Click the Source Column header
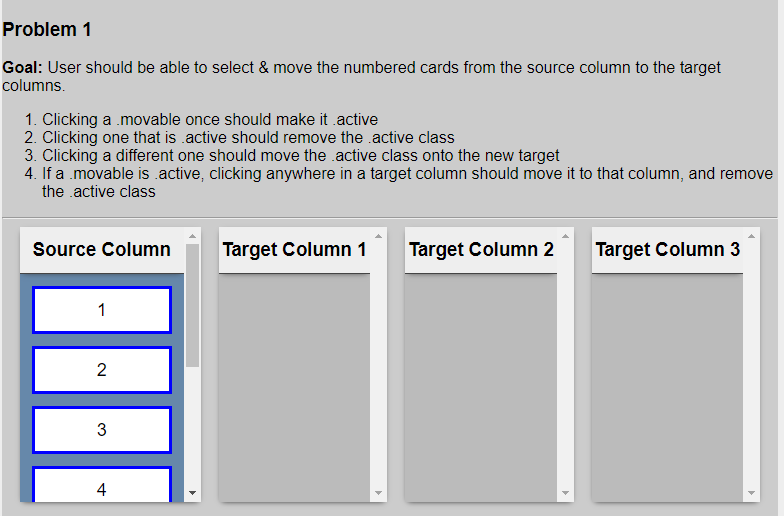The image size is (784, 516). tap(102, 250)
